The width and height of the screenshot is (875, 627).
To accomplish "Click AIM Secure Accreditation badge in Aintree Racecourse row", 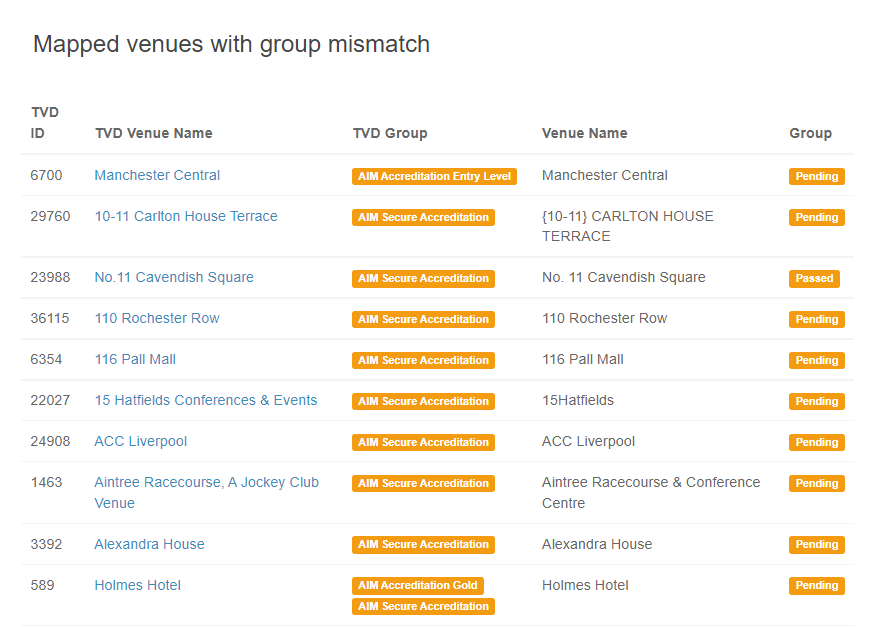I will tap(423, 484).
